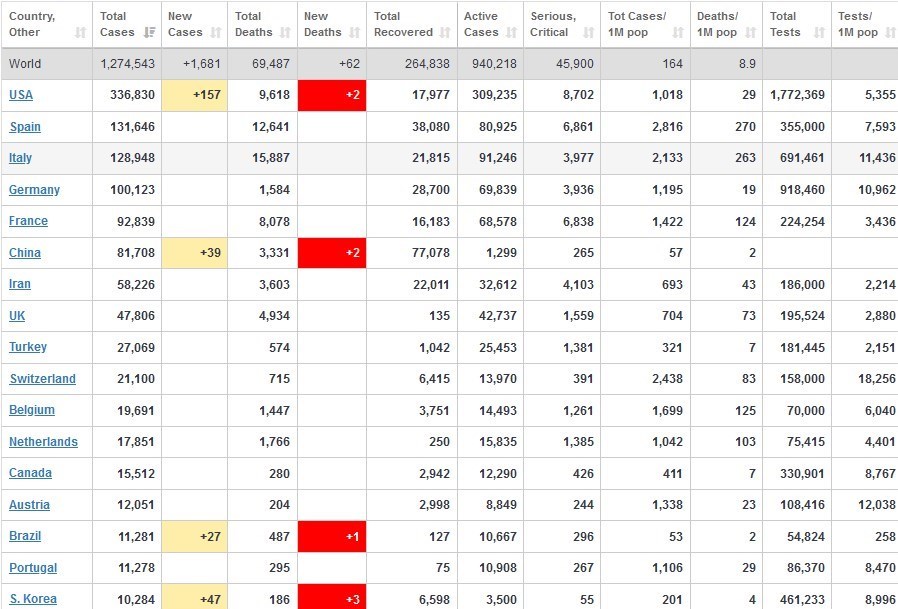Open the S. Korea country link
Viewport: 898px width, 609px height.
pyautogui.click(x=33, y=599)
